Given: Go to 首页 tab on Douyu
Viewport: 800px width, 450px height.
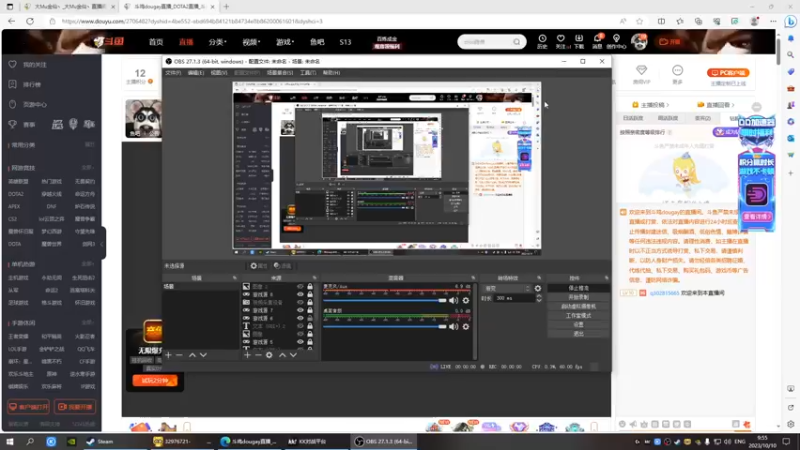Looking at the screenshot, I should coord(156,42).
